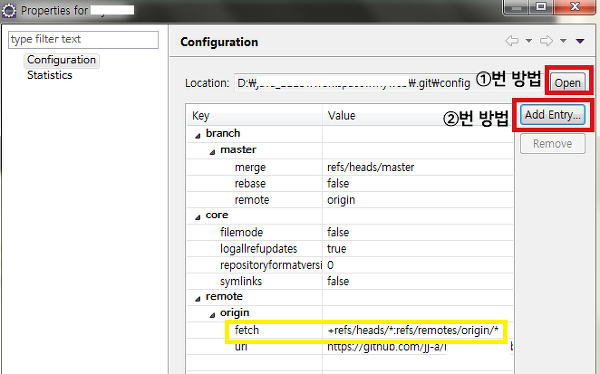The height and width of the screenshot is (374, 600).
Task: Collapse the master node
Action: [212, 152]
